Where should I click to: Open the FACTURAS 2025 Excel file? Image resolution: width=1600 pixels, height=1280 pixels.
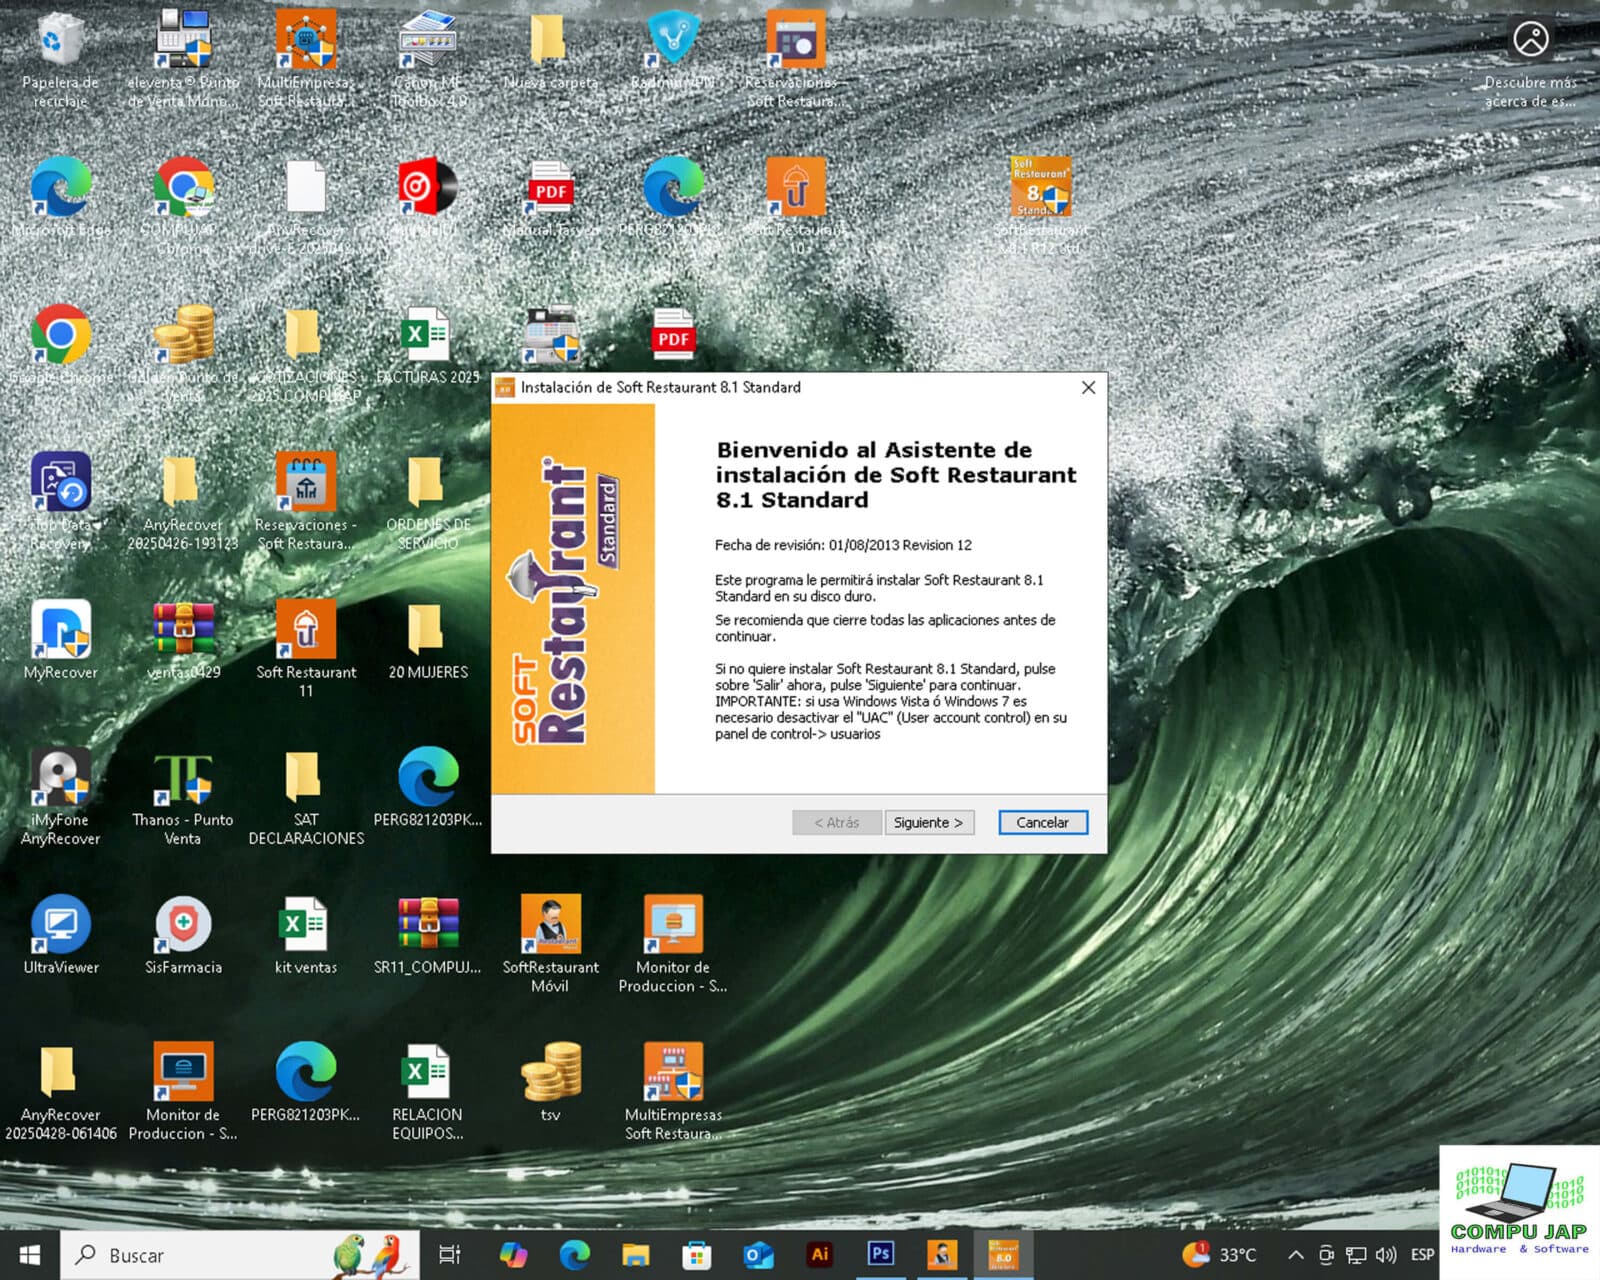428,336
